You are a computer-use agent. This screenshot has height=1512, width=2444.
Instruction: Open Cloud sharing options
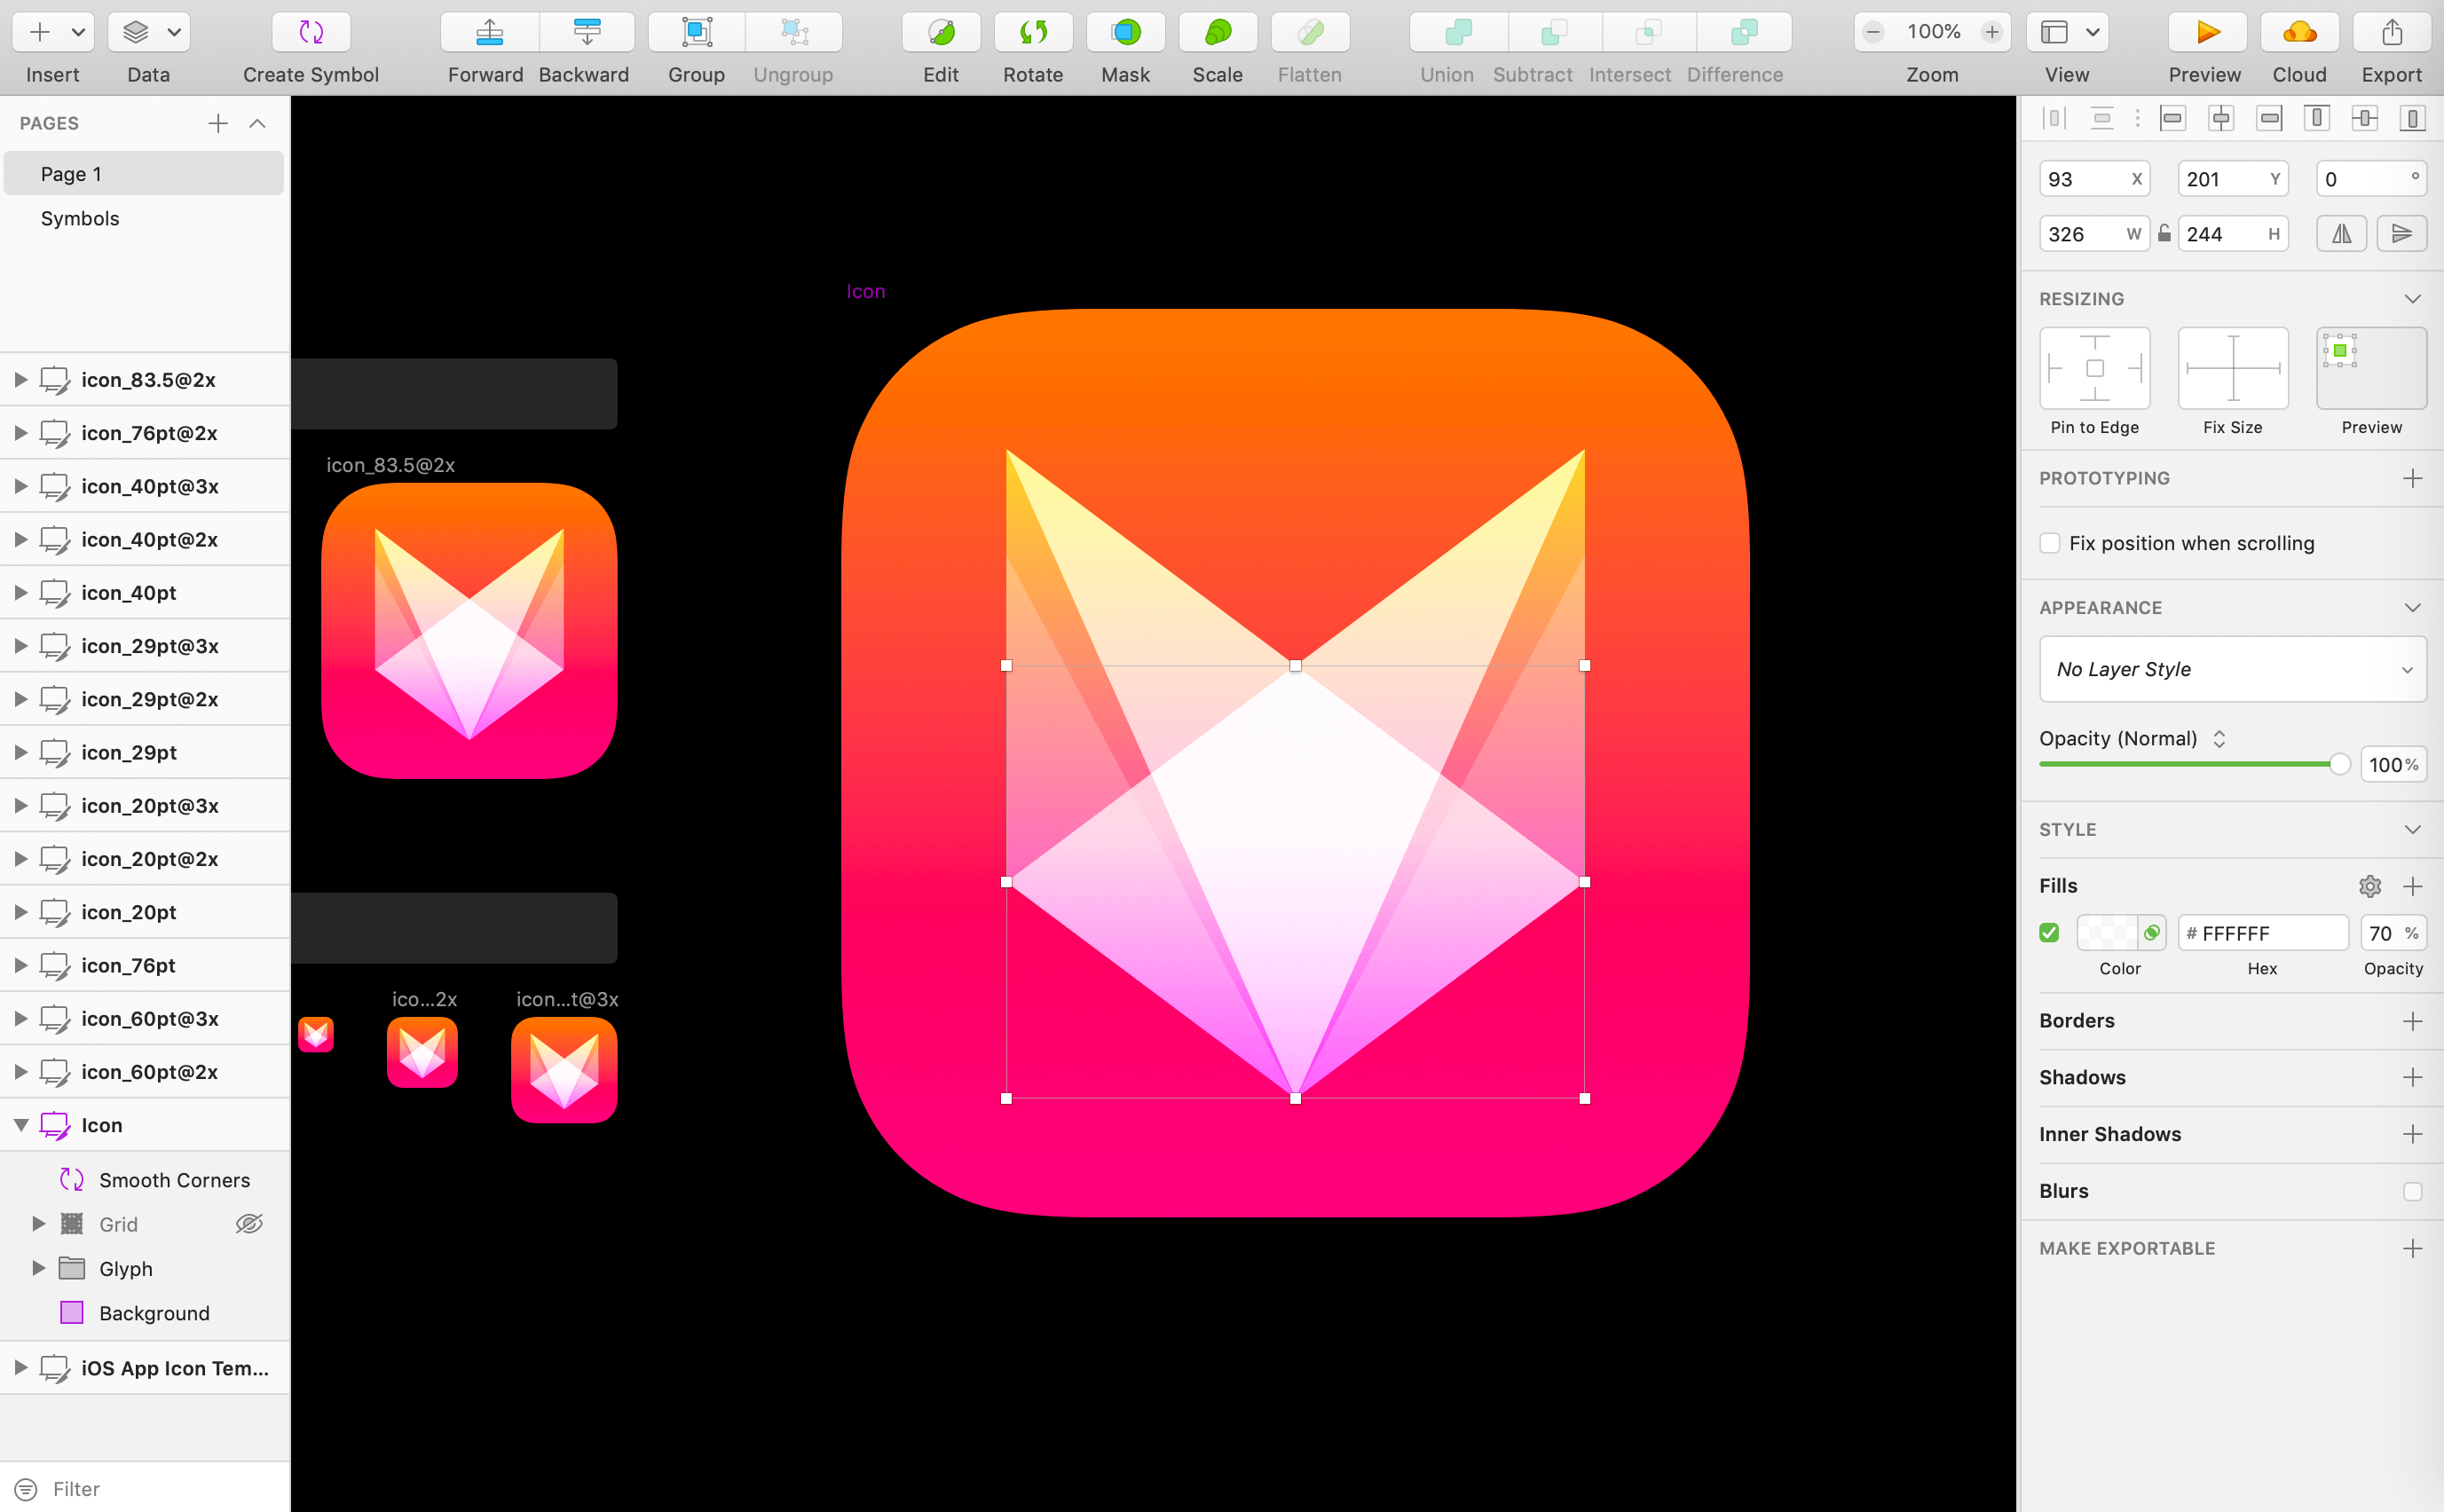click(x=2299, y=32)
